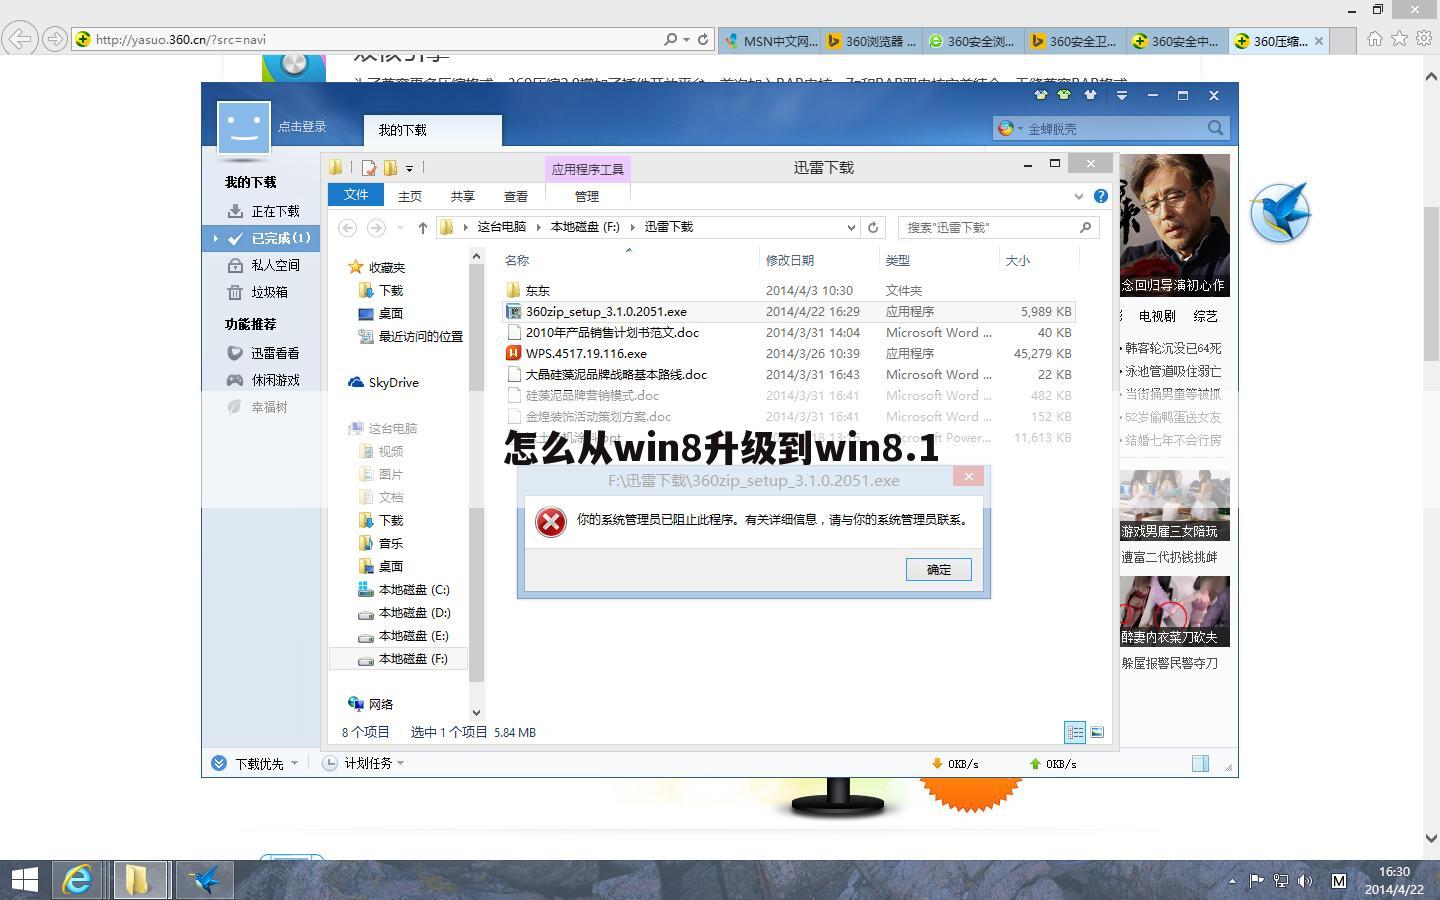Screen dimensions: 1440x900
Task: Expand the ribbon with the chevron arrow
Action: pyautogui.click(x=1078, y=196)
